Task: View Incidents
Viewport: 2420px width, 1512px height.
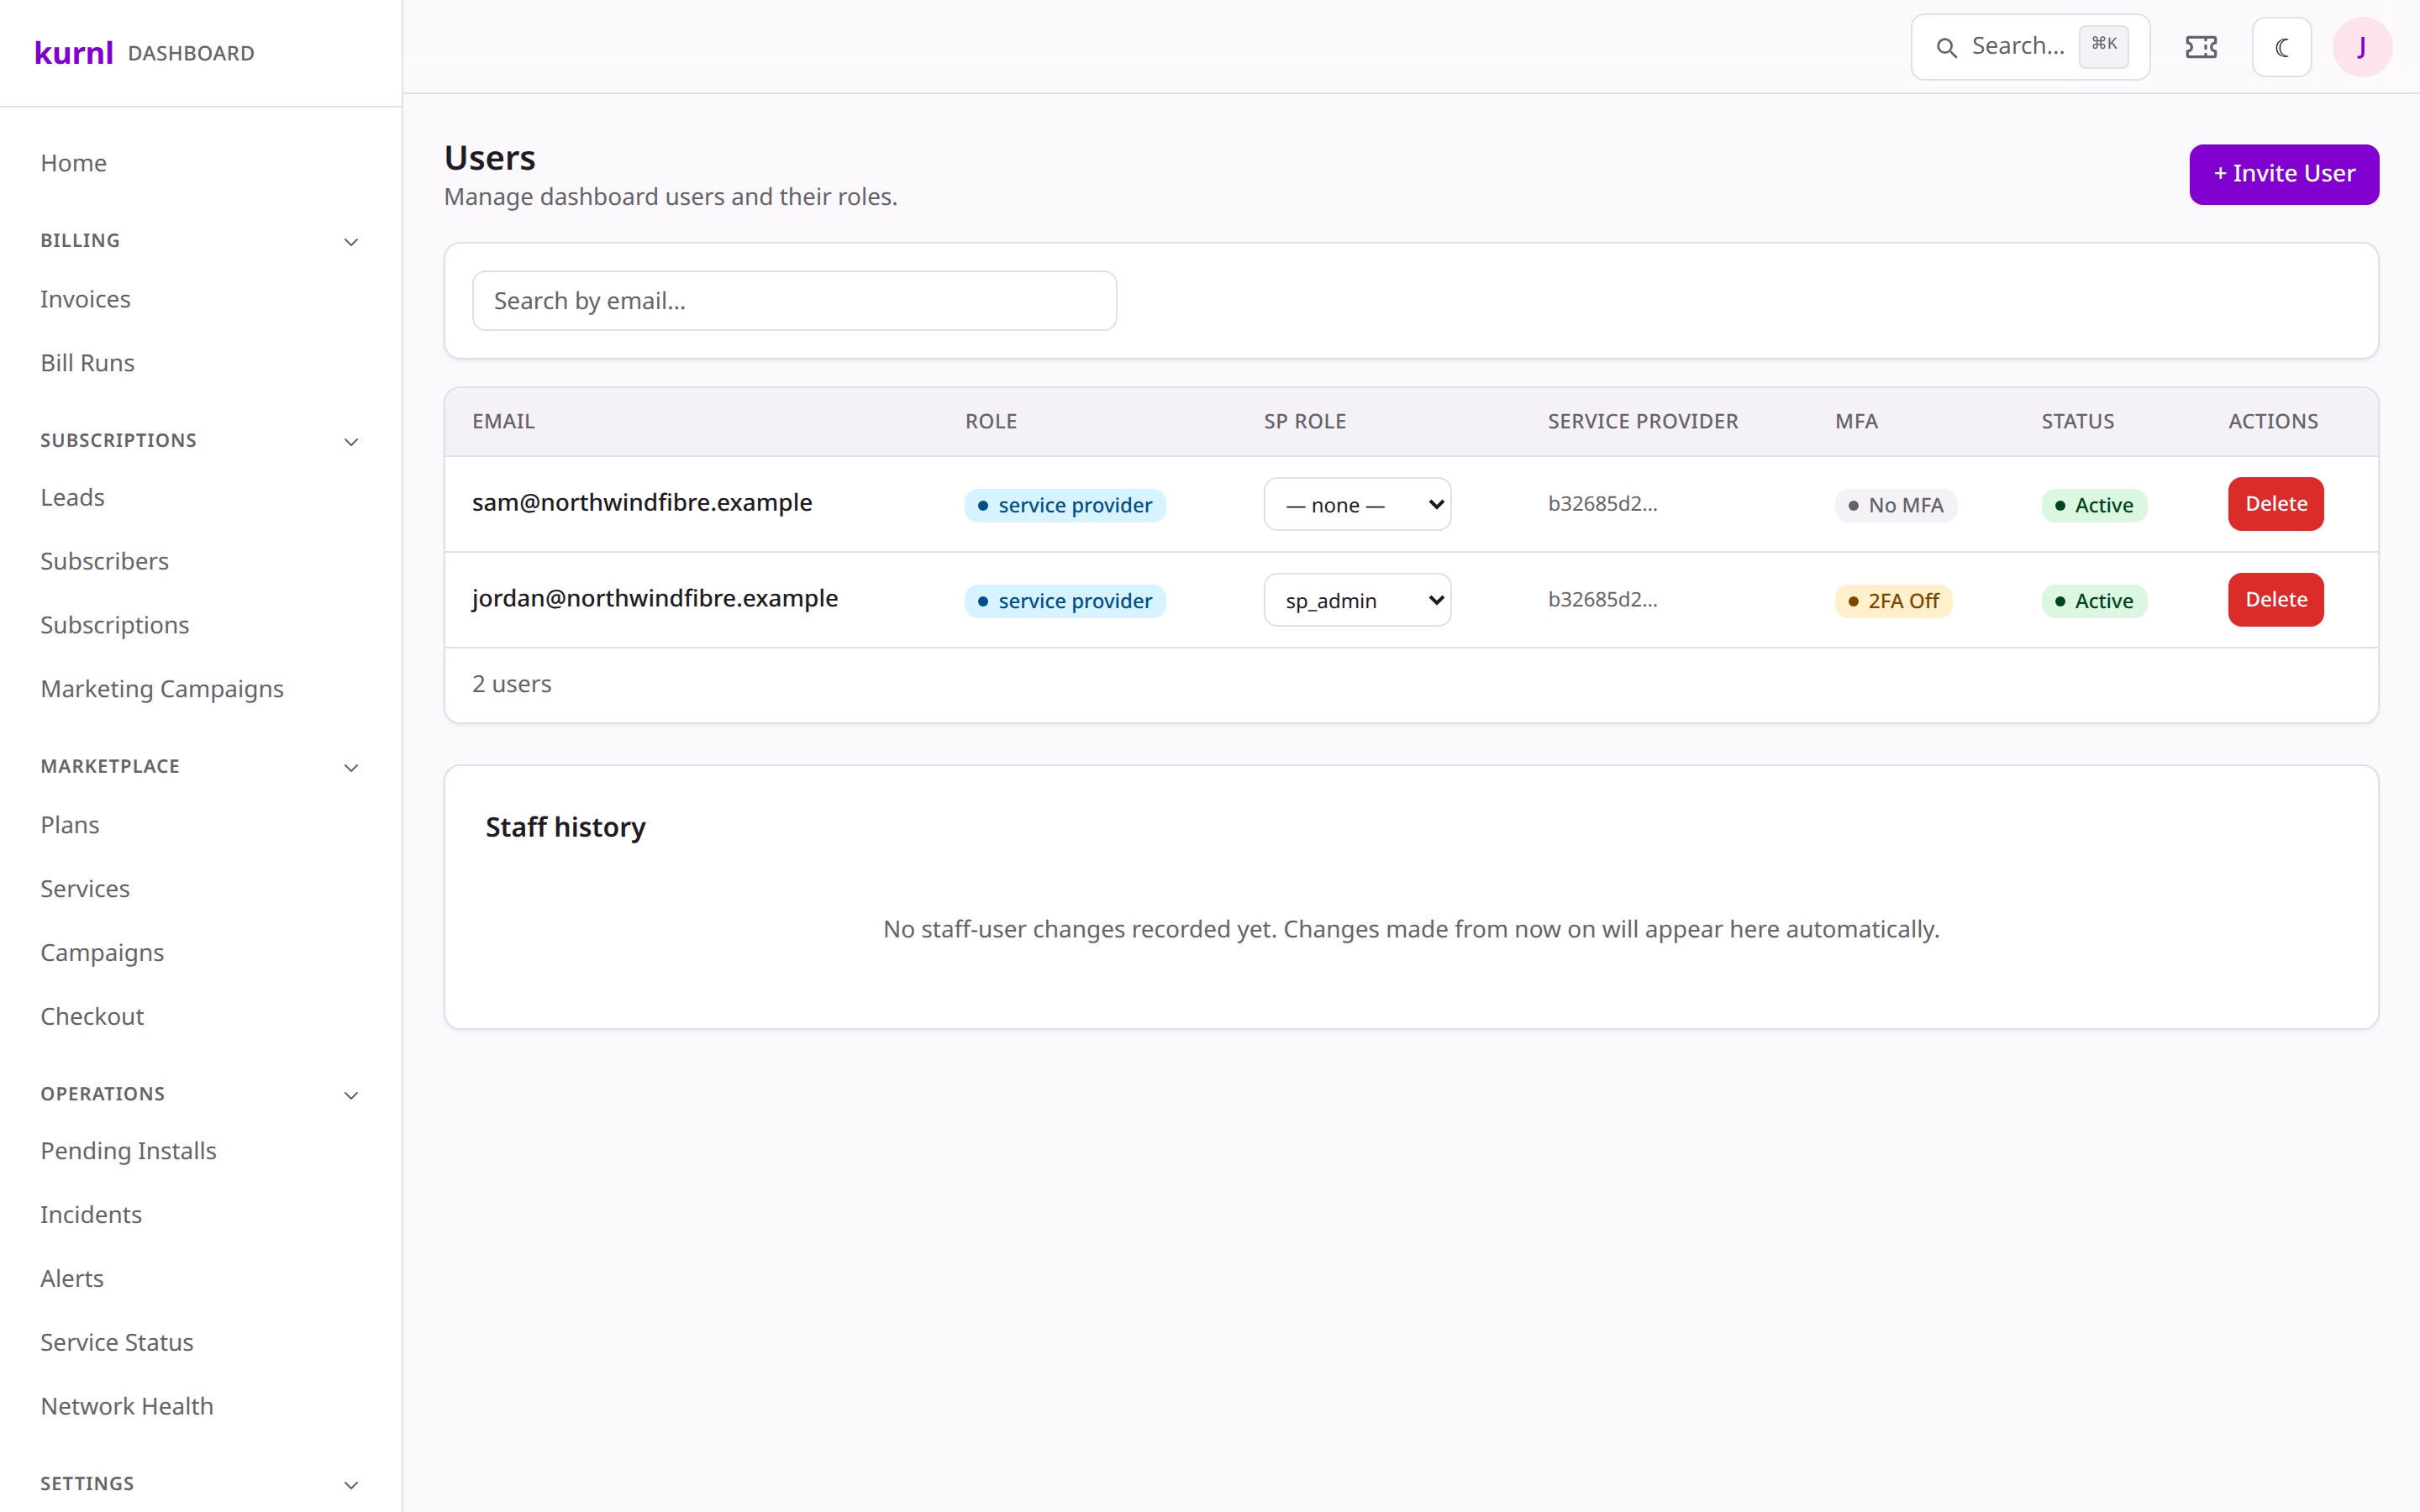Action: 91,1215
